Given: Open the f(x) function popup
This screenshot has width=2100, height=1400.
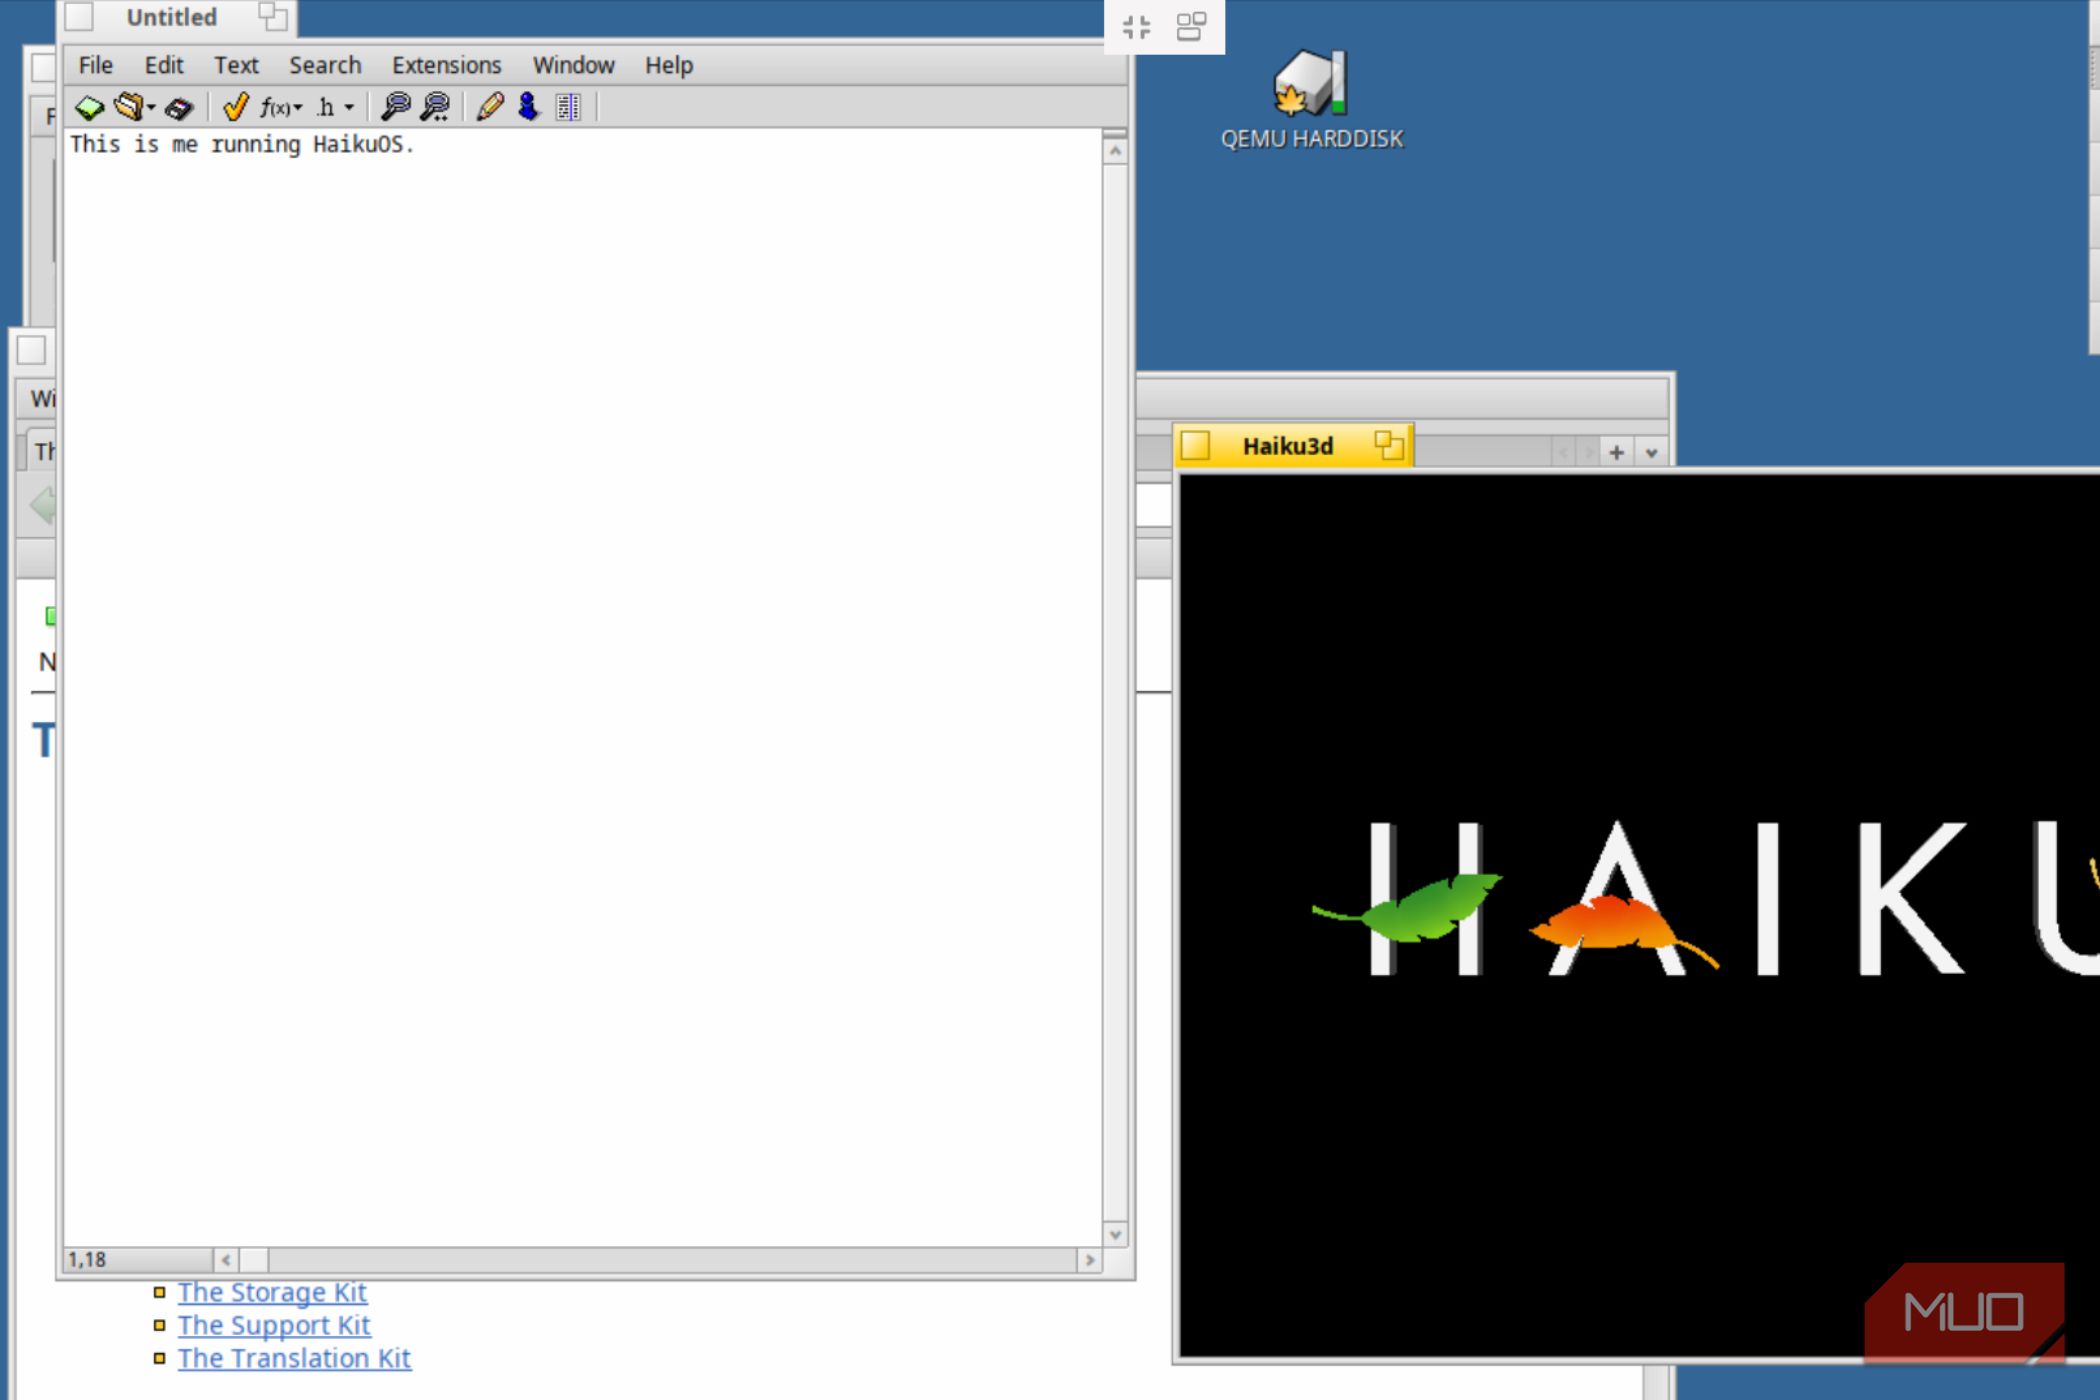Looking at the screenshot, I should [281, 107].
